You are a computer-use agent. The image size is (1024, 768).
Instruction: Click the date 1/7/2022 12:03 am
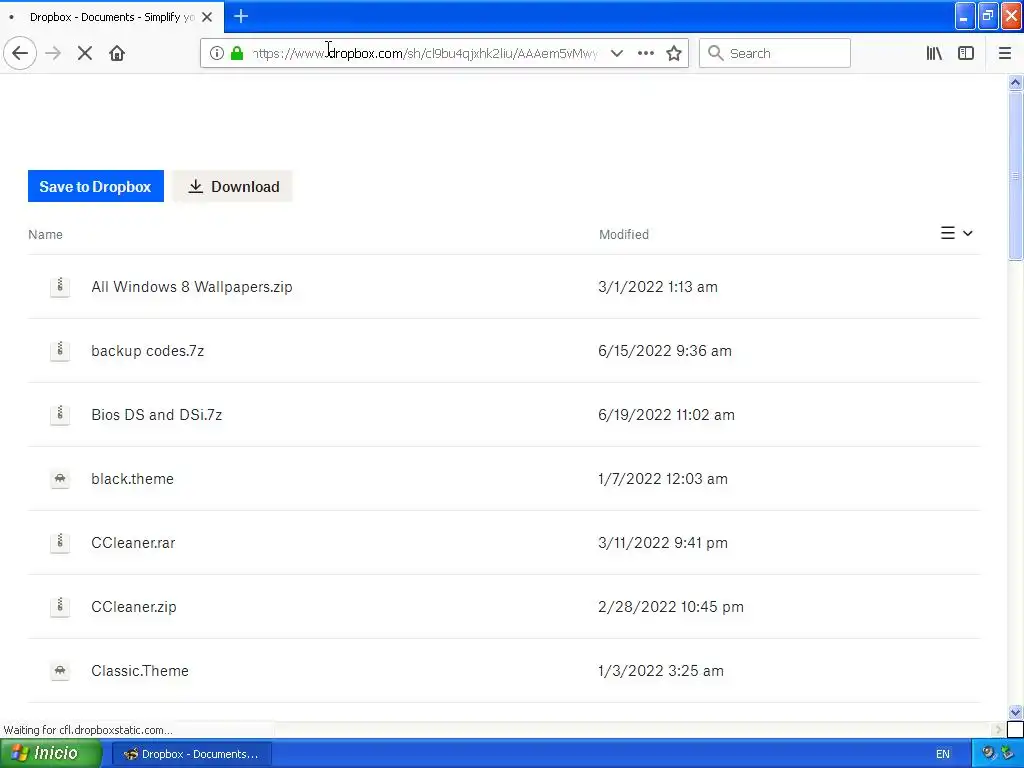[x=663, y=479]
